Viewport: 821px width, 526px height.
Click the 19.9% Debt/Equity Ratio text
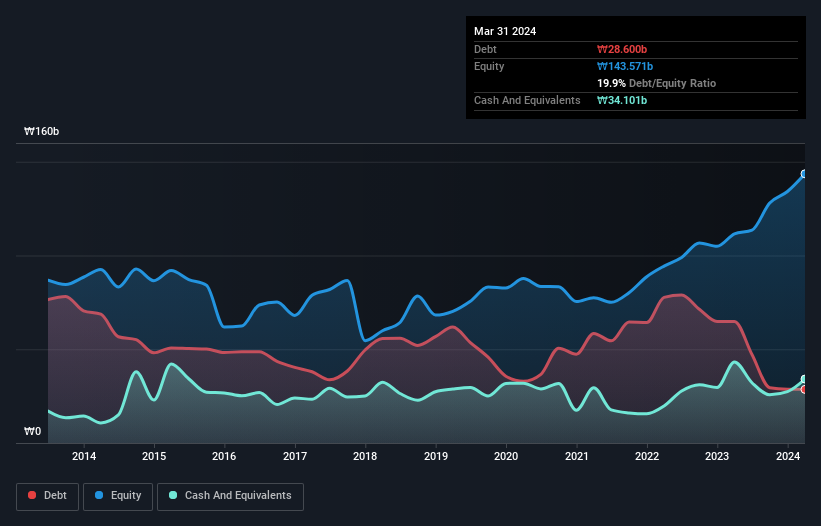pyautogui.click(x=657, y=83)
